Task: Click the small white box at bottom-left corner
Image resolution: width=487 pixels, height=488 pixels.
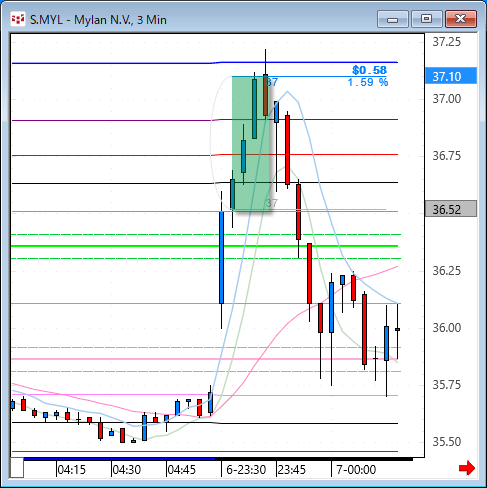Action: tap(17, 468)
